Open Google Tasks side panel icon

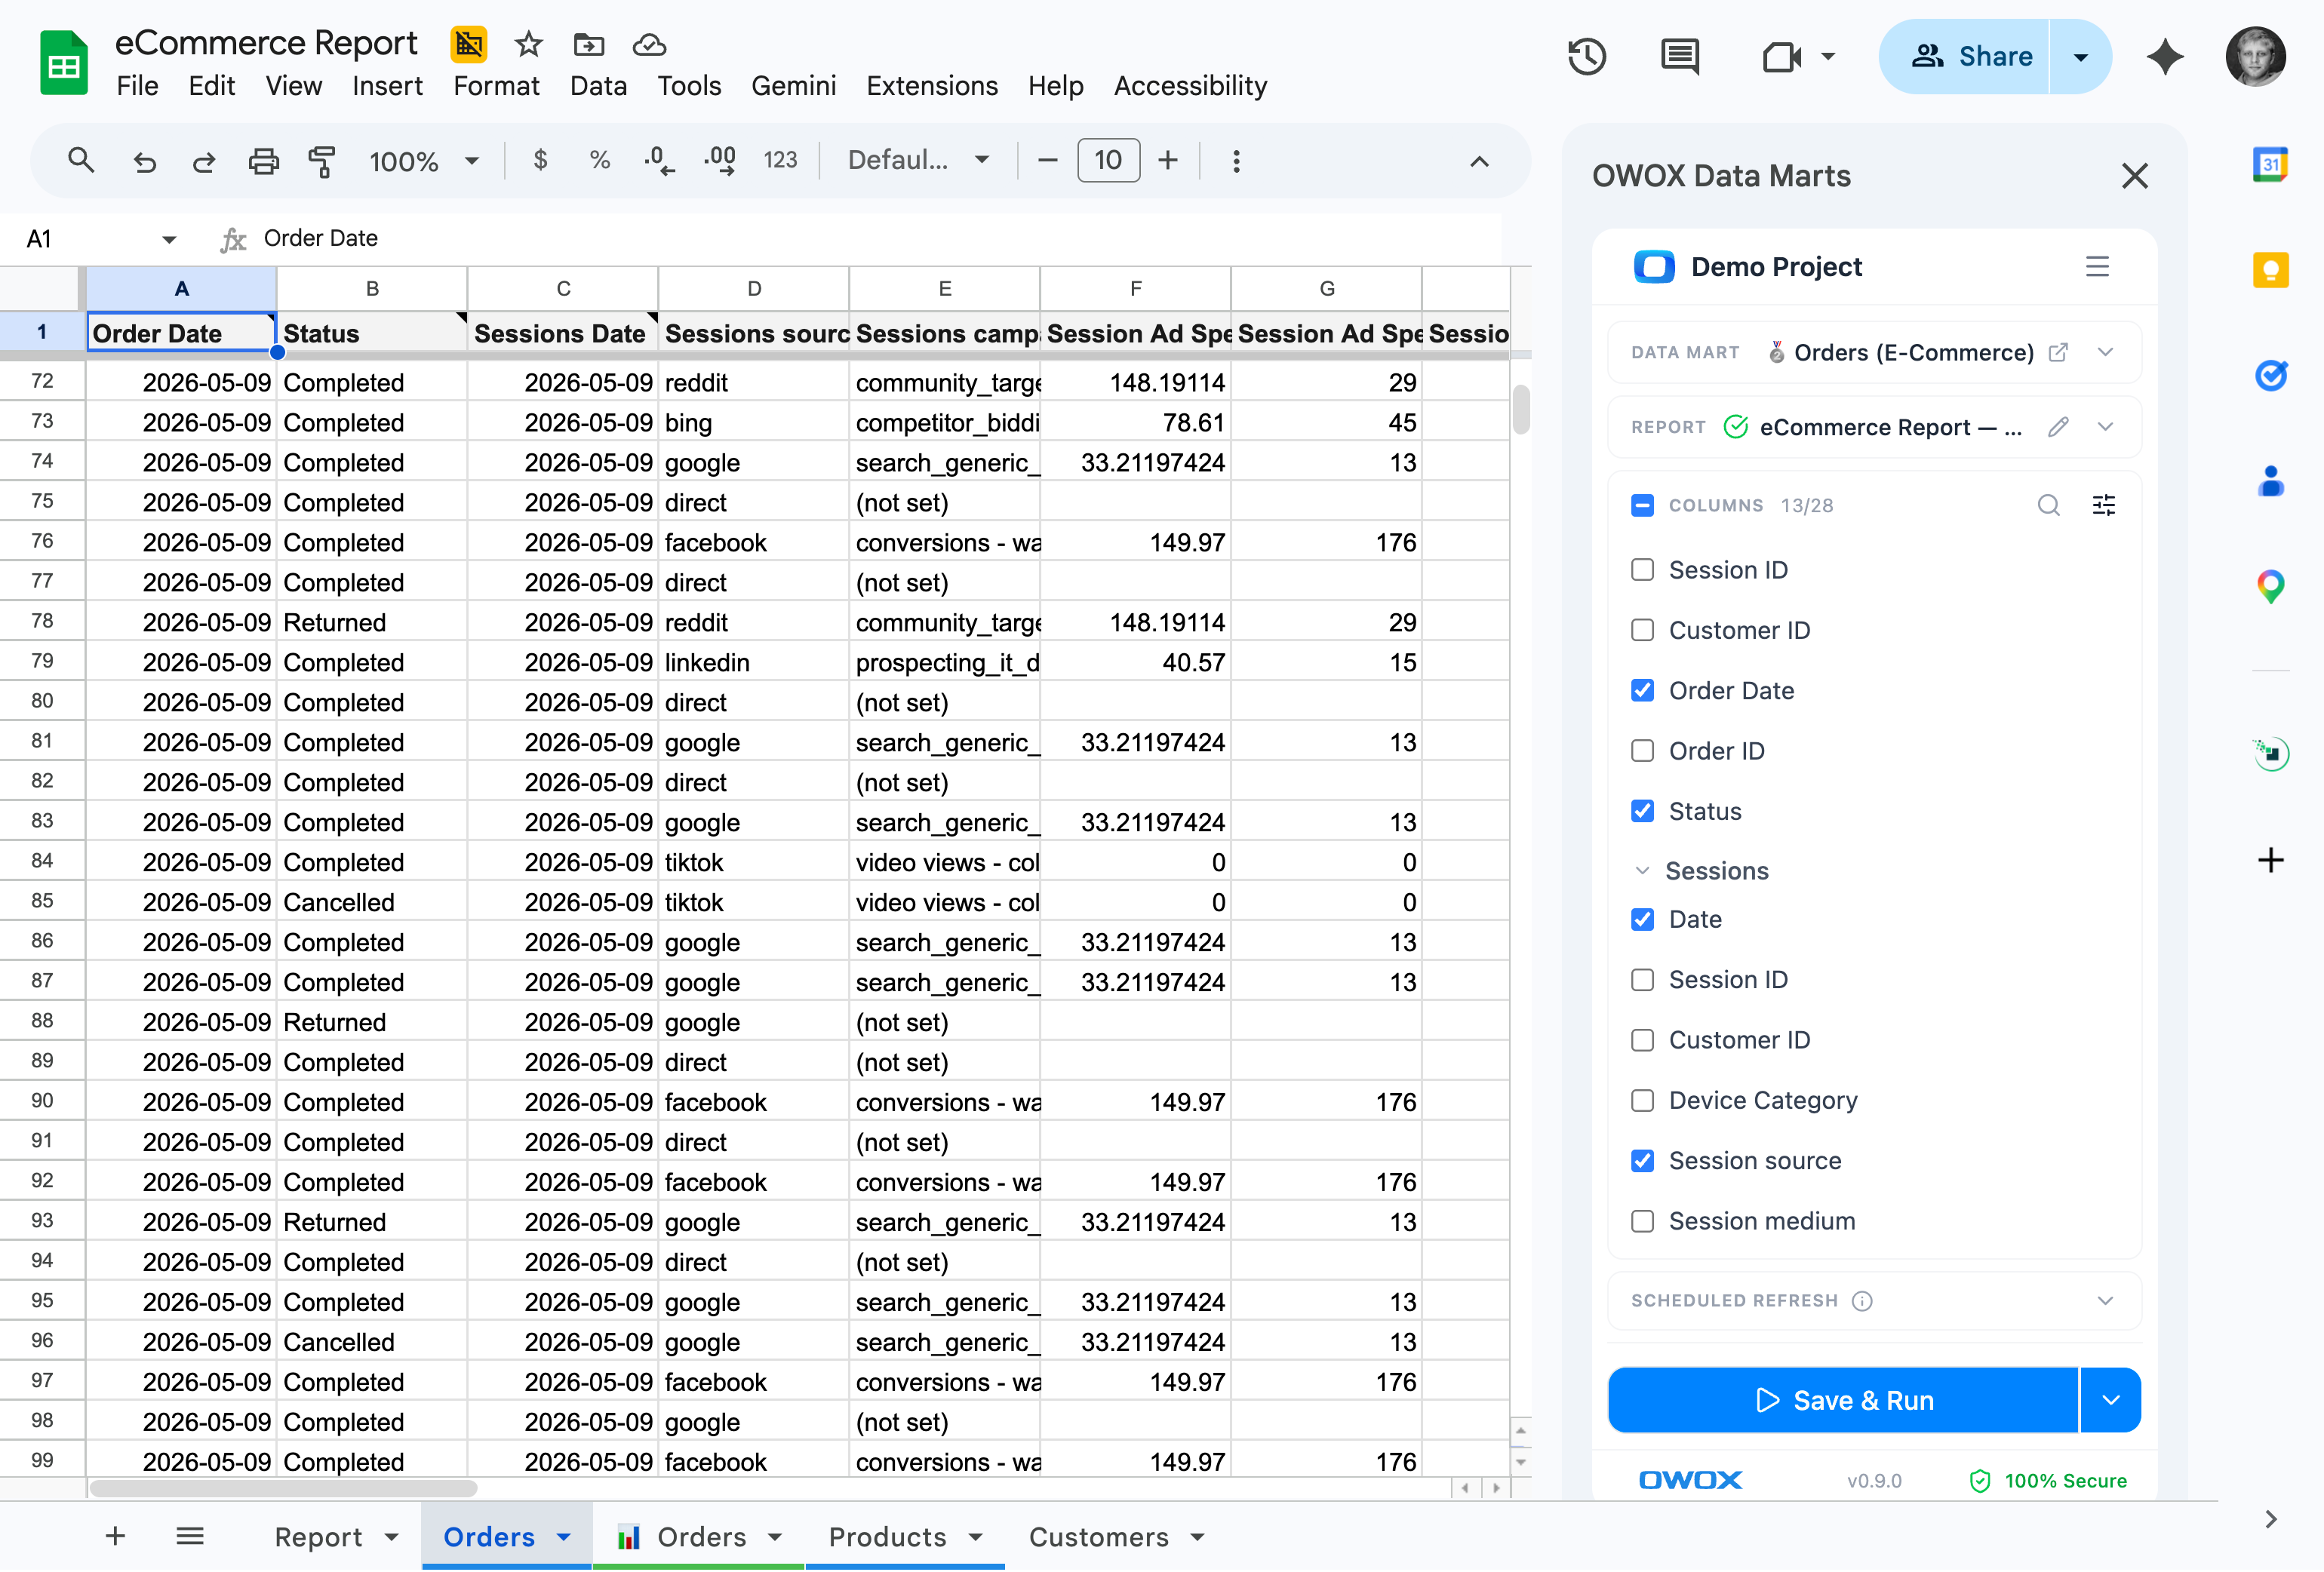pyautogui.click(x=2270, y=375)
